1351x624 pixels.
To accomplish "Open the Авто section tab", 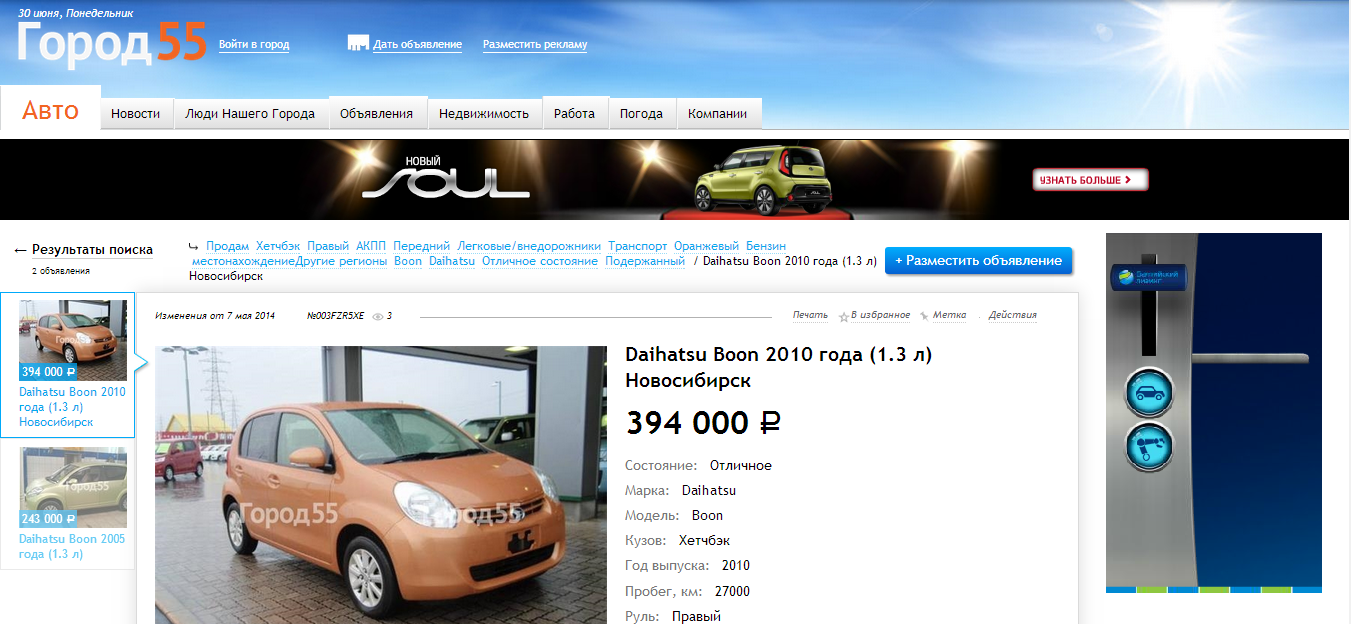I will coord(51,111).
